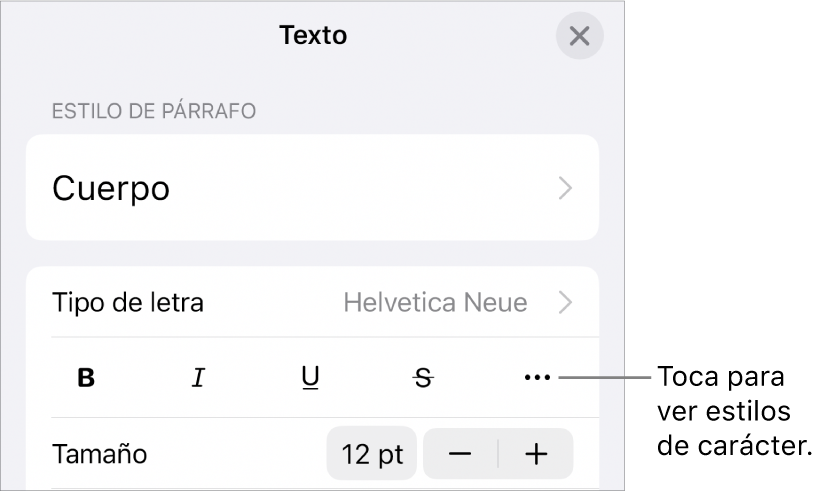Image resolution: width=825 pixels, height=491 pixels.
Task: Click the Texto panel title
Action: pyautogui.click(x=313, y=36)
